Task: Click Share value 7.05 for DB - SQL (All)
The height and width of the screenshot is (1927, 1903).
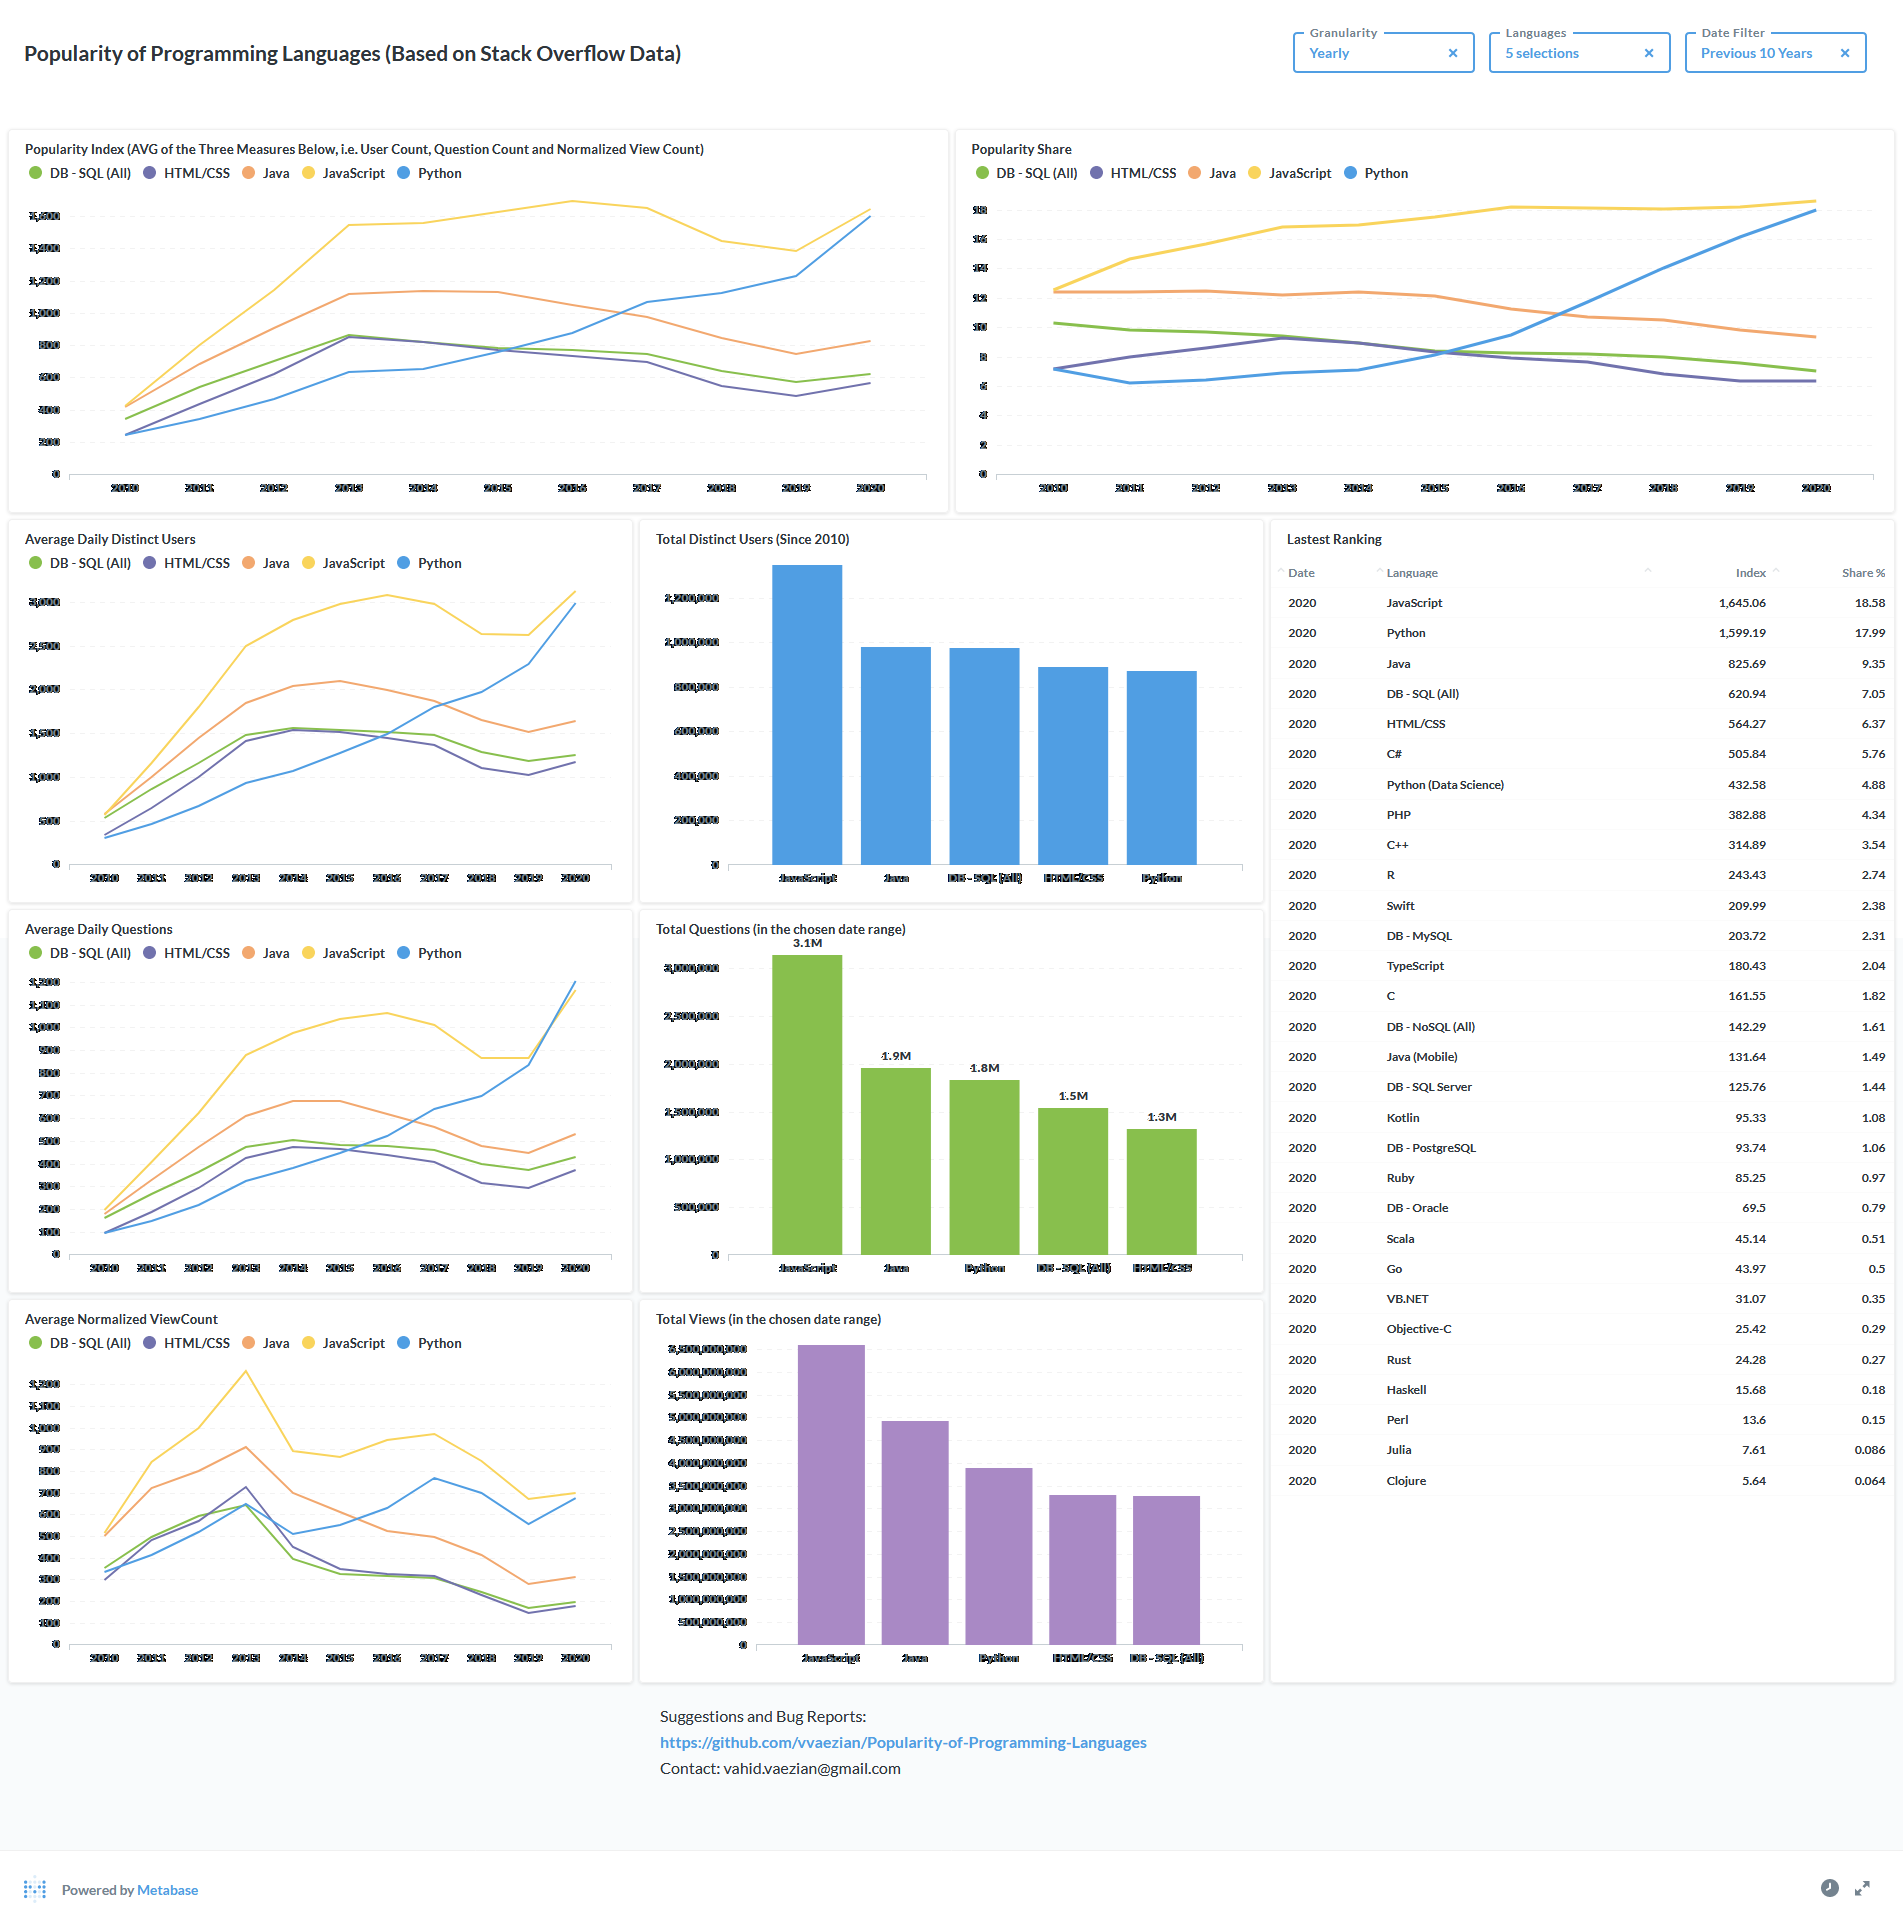Action: point(1873,694)
